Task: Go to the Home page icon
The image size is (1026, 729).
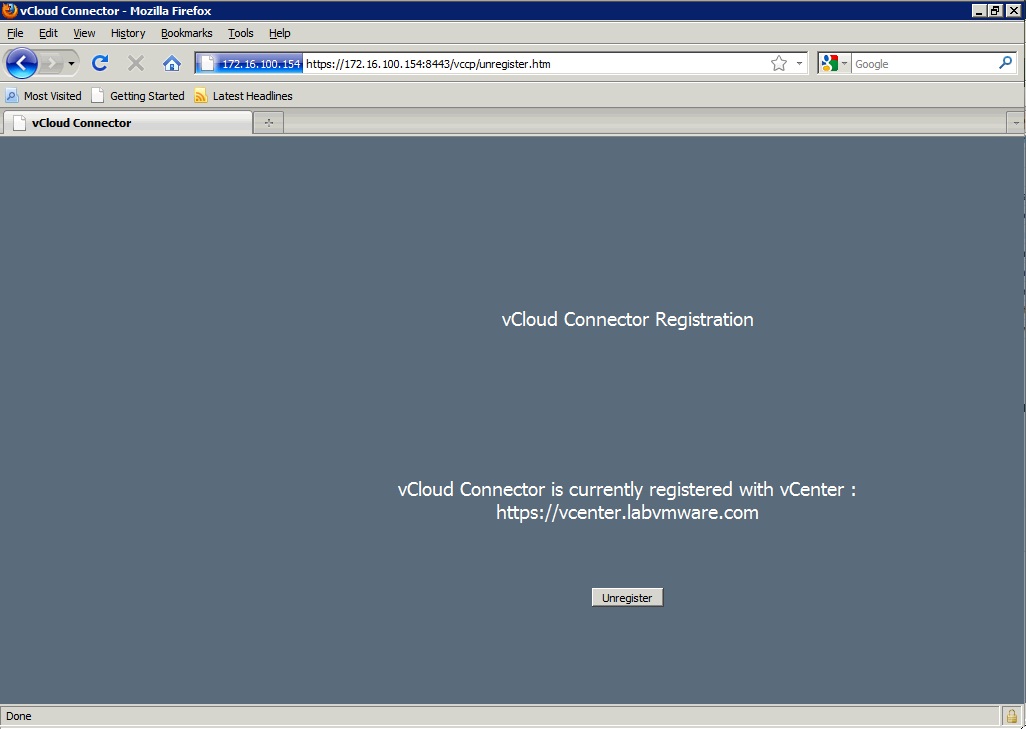Action: point(171,63)
